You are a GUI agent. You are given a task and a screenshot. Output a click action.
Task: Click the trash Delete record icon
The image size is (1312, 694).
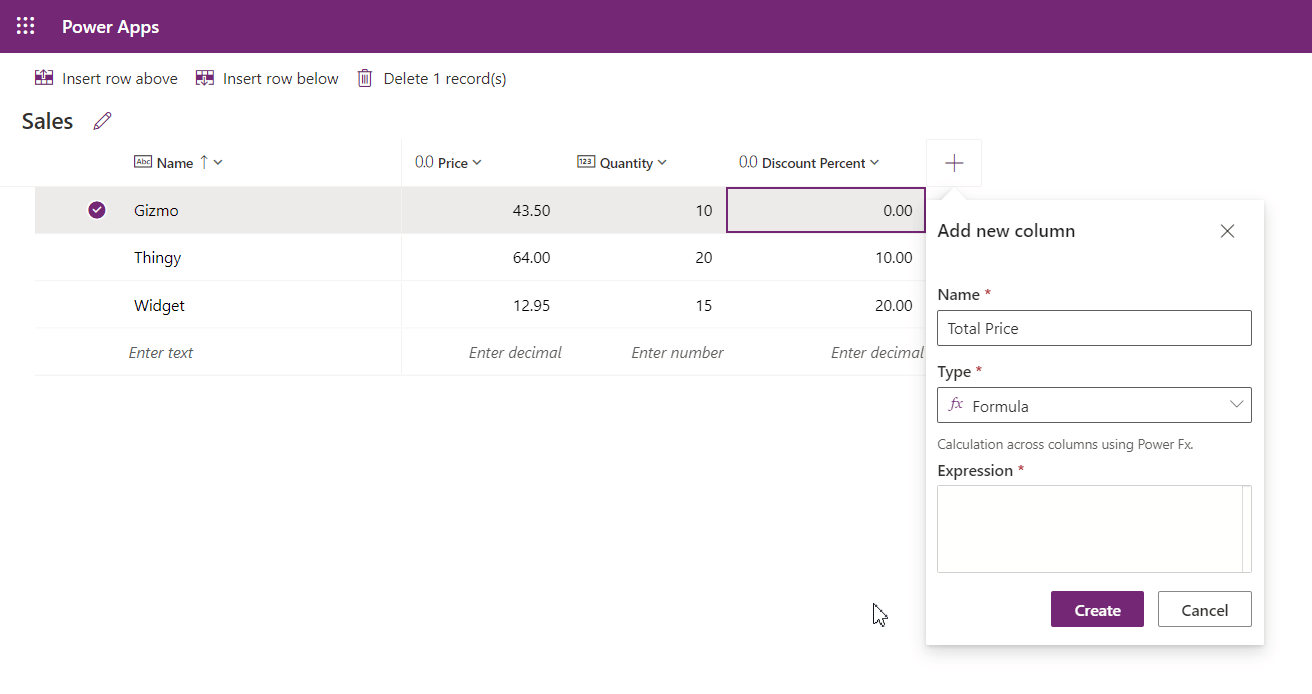(365, 78)
